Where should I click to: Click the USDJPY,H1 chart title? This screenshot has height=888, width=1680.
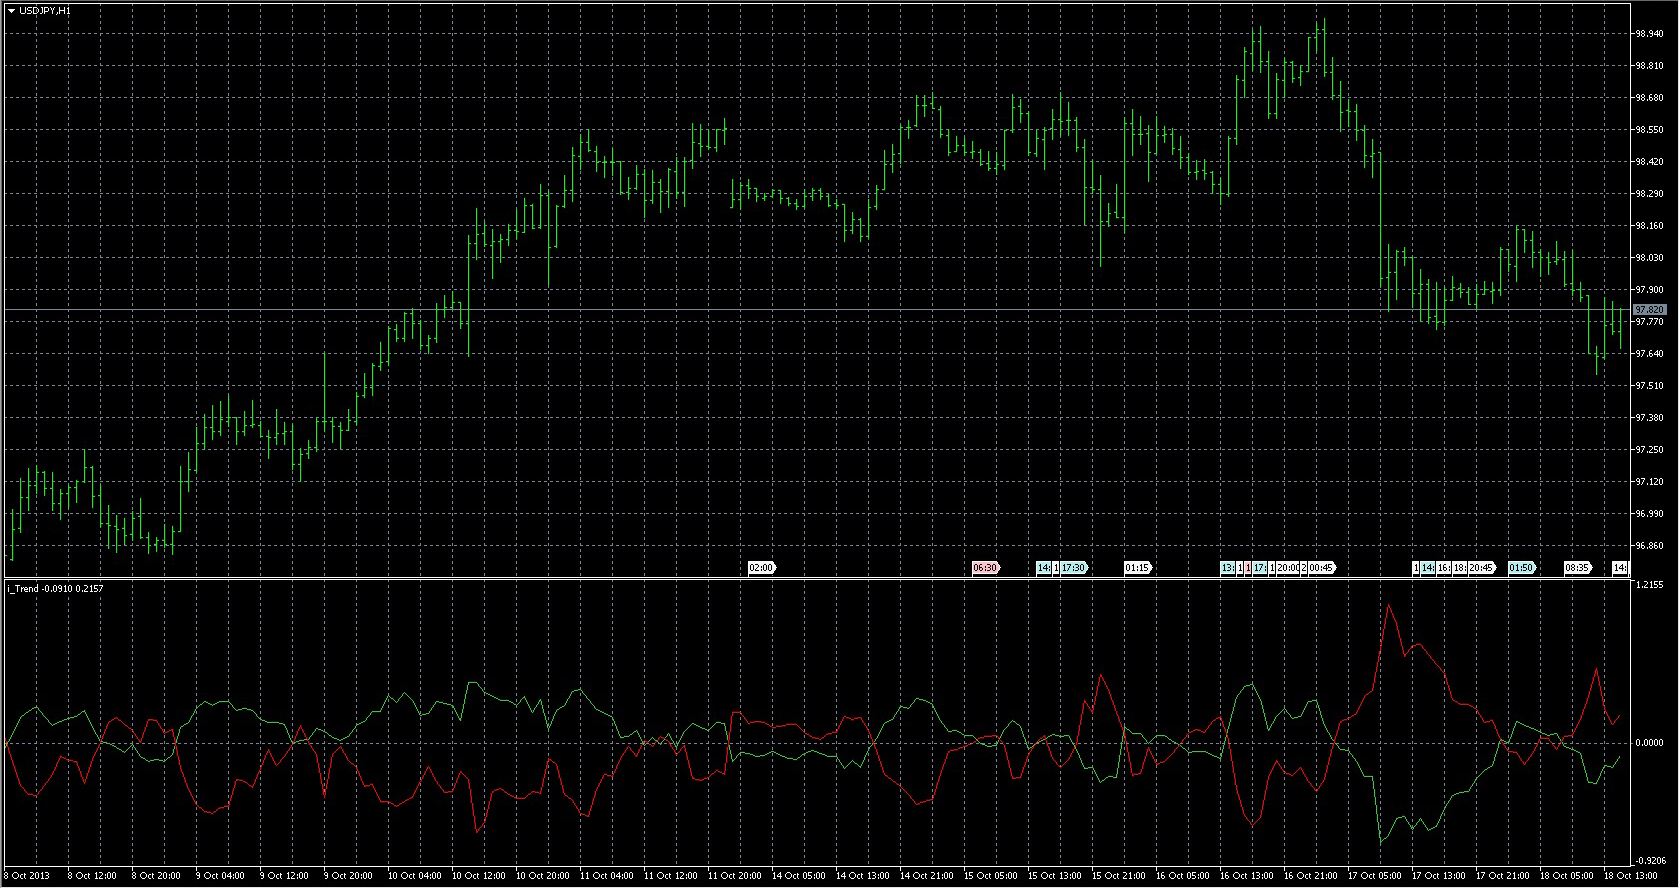point(45,10)
